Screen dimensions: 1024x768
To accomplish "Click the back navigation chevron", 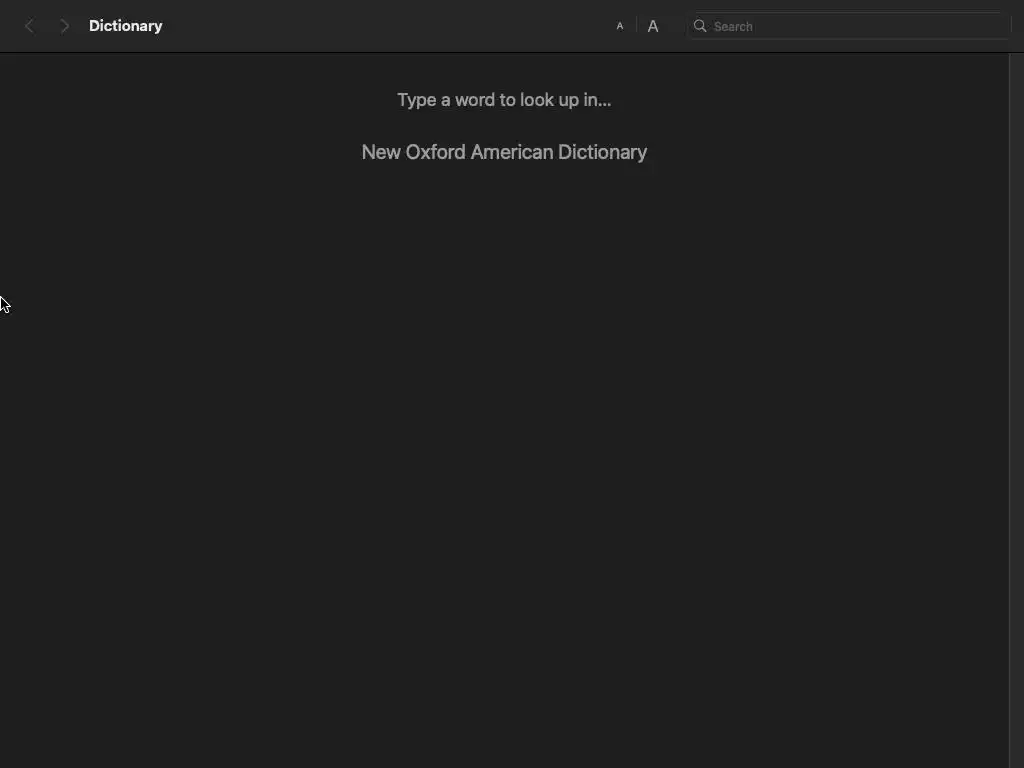I will (29, 26).
